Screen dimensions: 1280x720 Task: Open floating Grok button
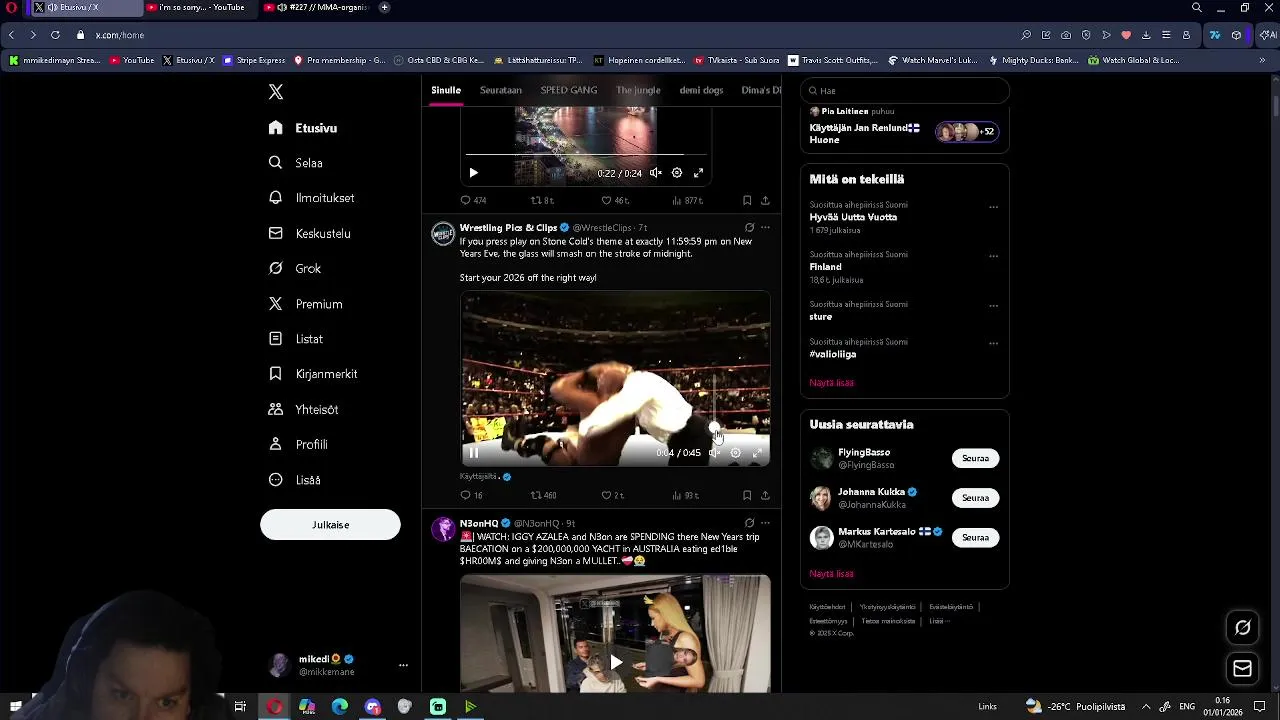coord(1242,628)
